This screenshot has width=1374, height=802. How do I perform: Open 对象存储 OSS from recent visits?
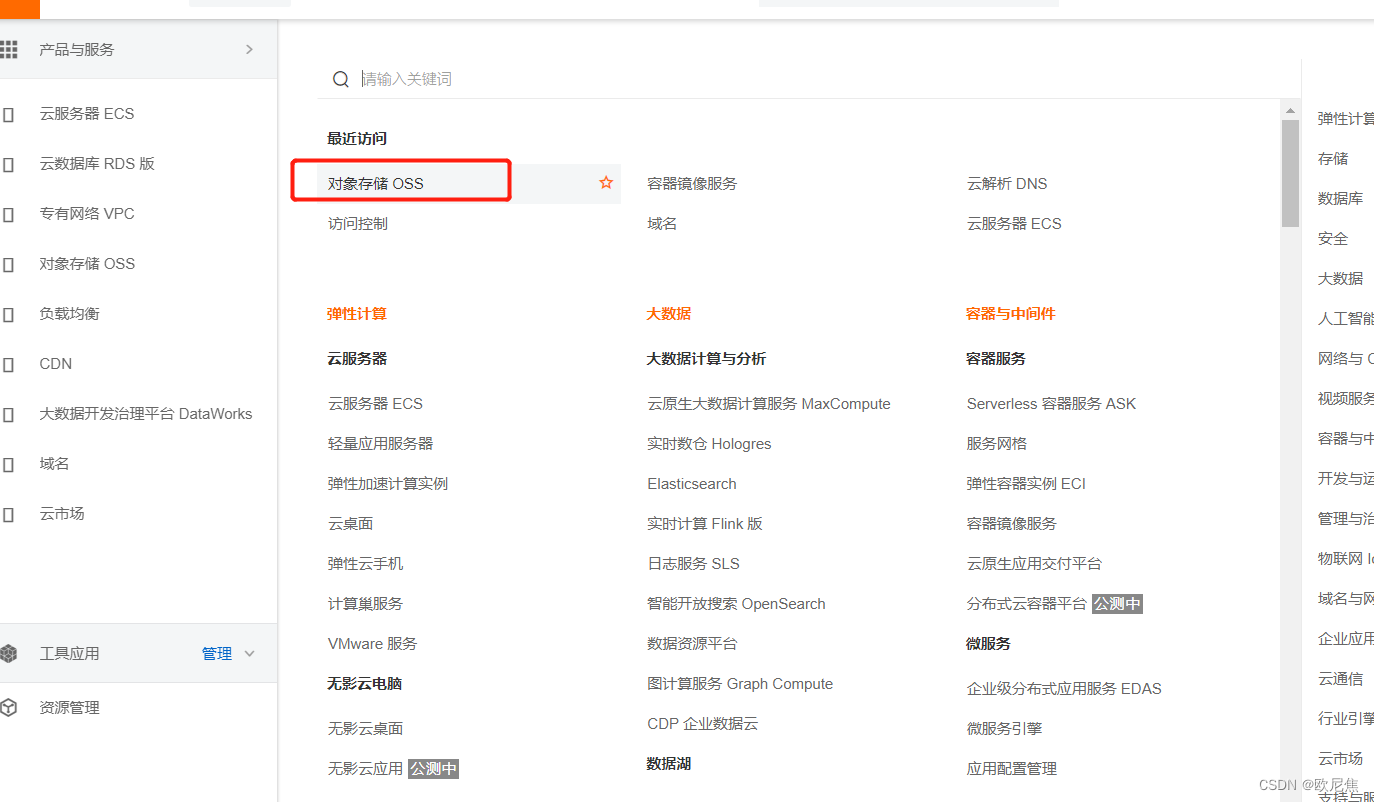[x=376, y=183]
